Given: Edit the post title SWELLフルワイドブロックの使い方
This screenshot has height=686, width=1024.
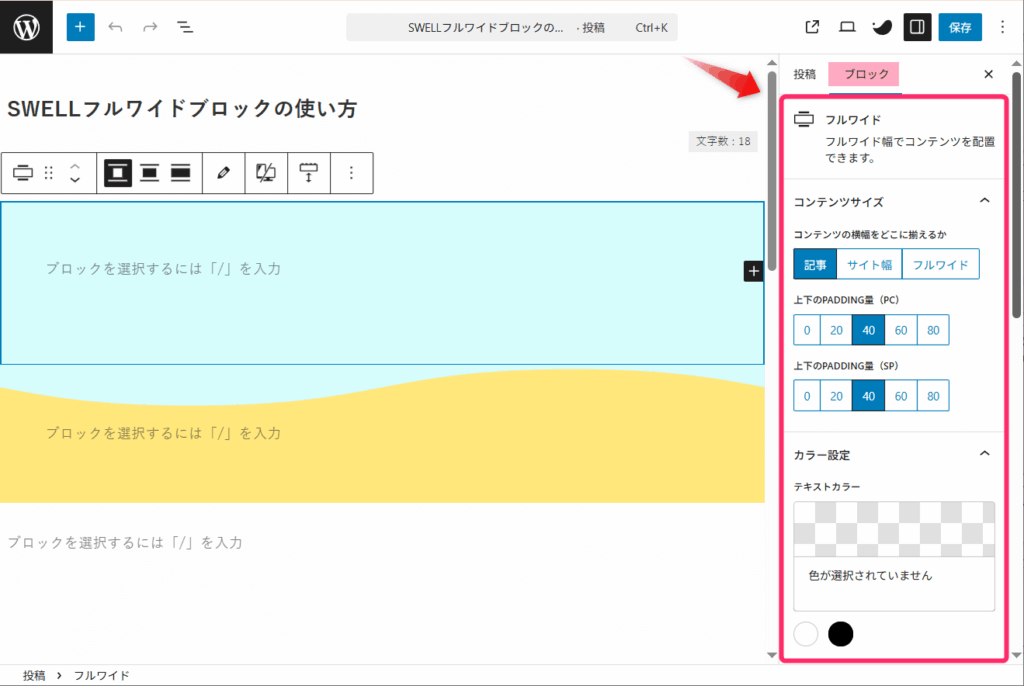Looking at the screenshot, I should tap(182, 108).
